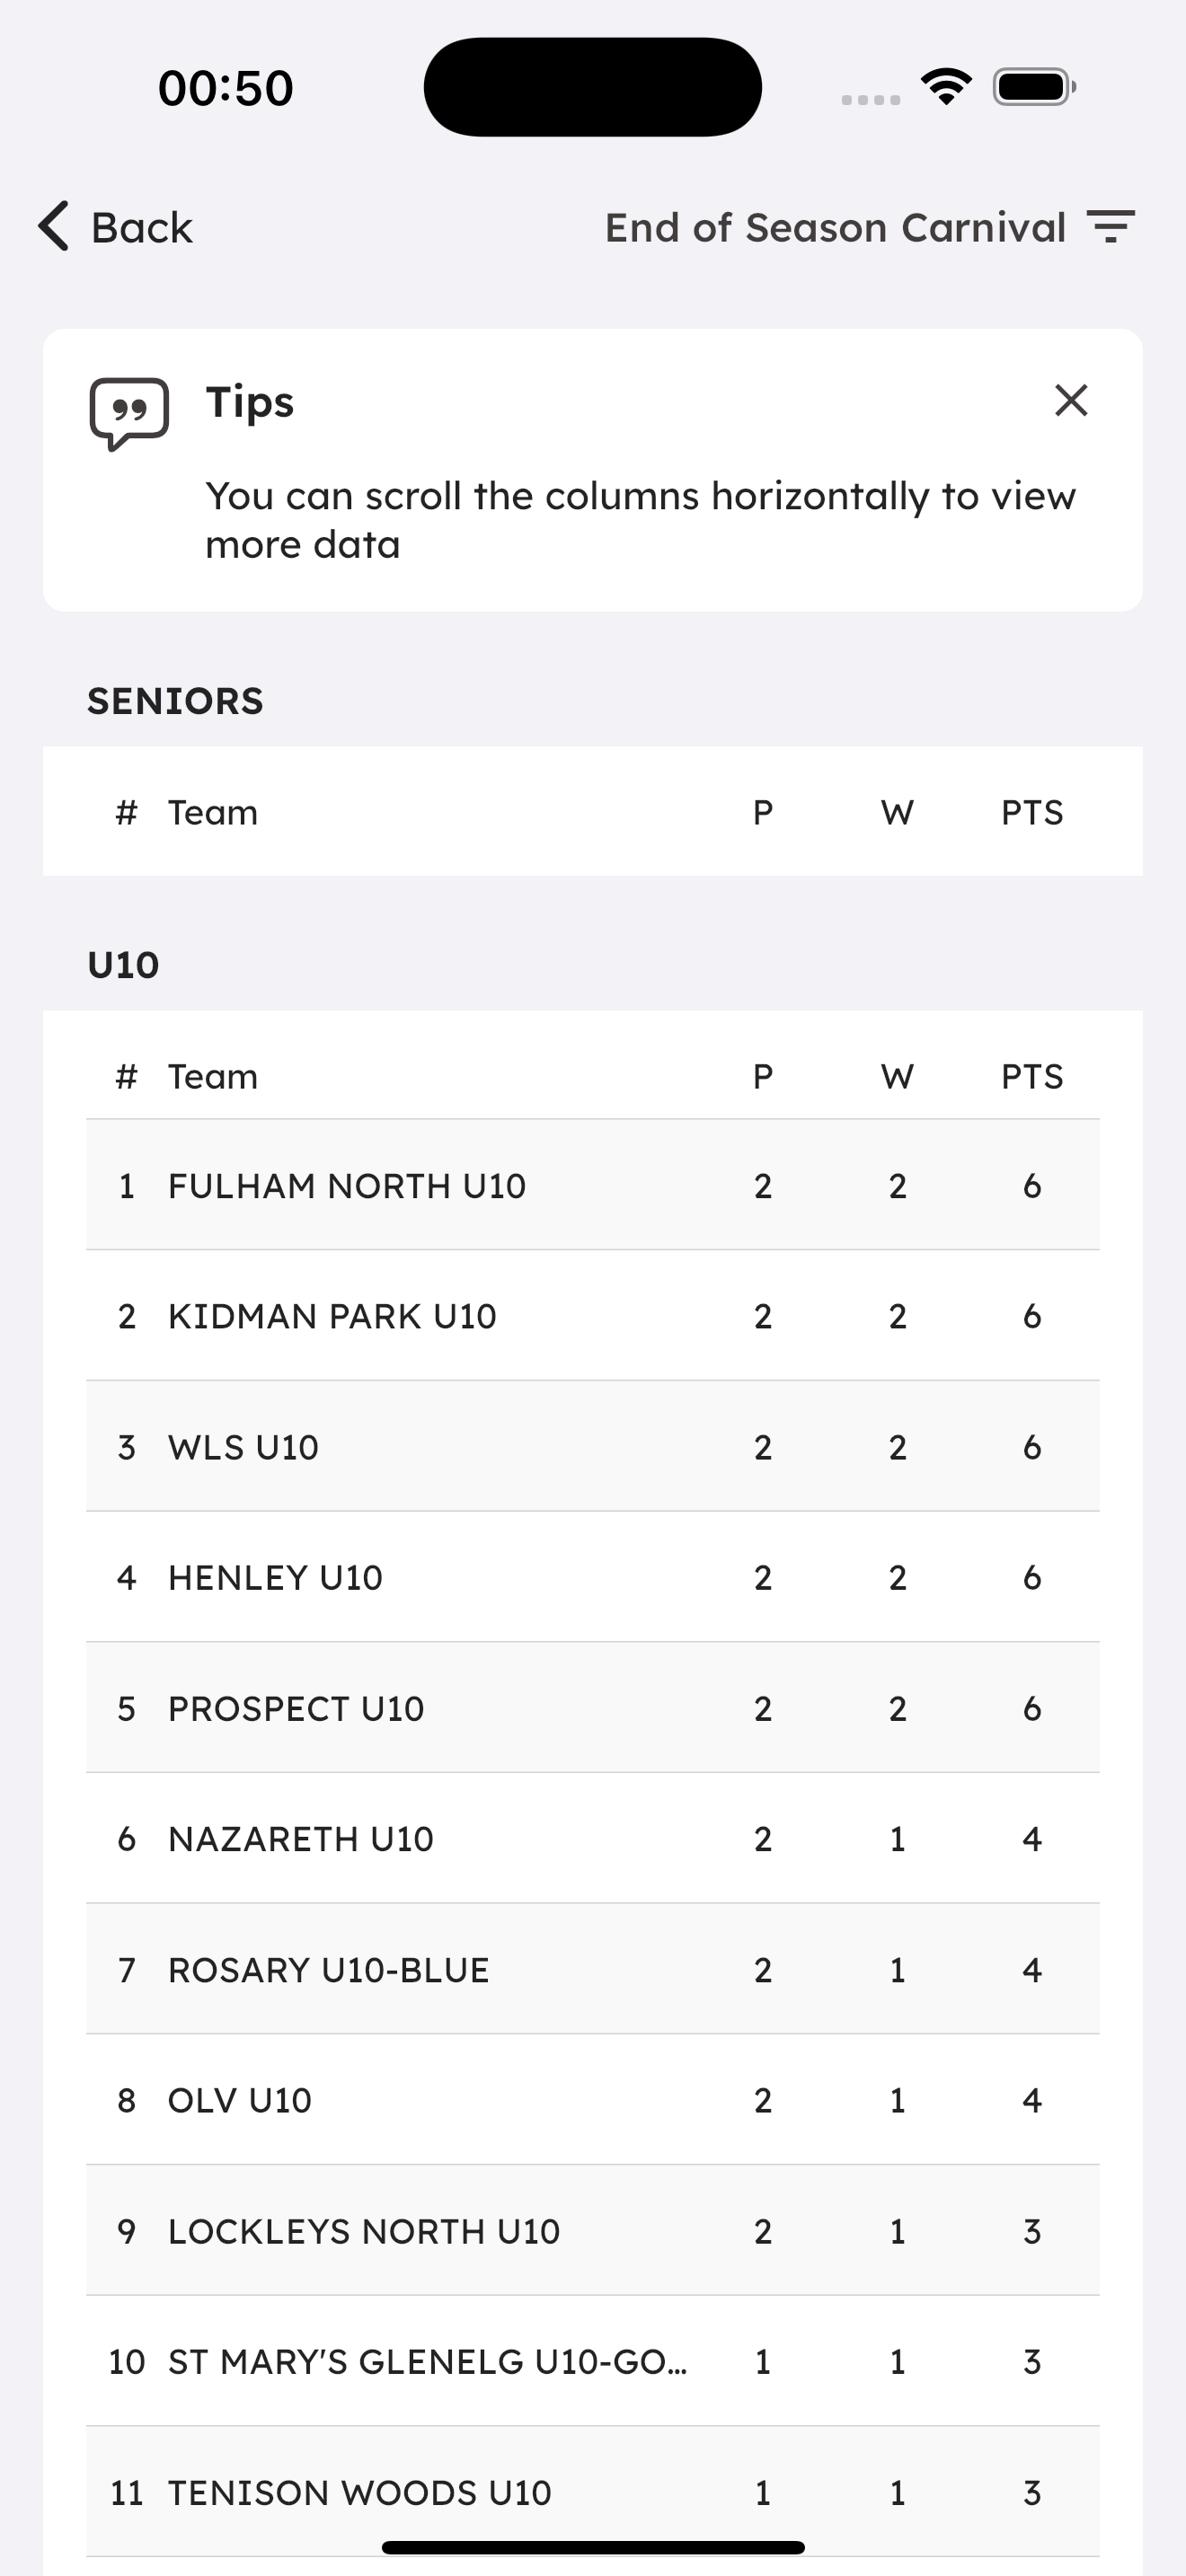Screen dimensions: 1186x2576
Task: Tap the Tips speech bubble icon
Action: pos(129,414)
